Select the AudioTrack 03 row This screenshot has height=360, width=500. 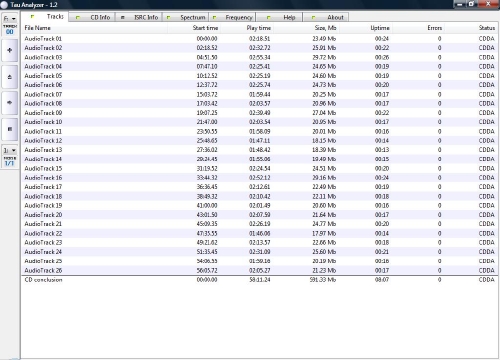[260, 57]
